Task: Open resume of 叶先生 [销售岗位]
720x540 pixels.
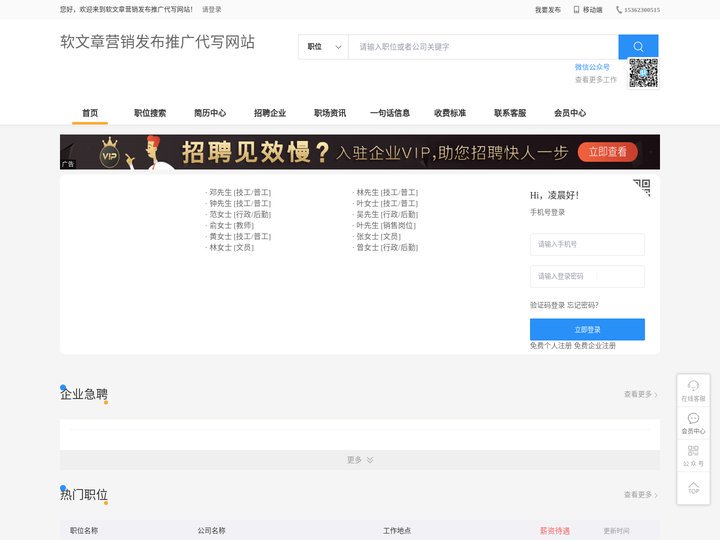Action: [386, 225]
